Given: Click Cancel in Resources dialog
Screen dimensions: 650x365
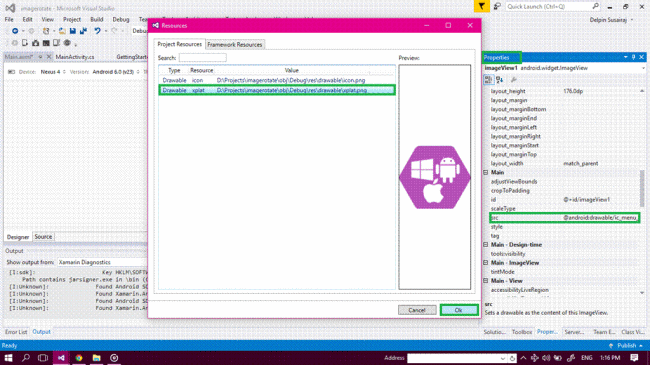Looking at the screenshot, I should (x=417, y=310).
